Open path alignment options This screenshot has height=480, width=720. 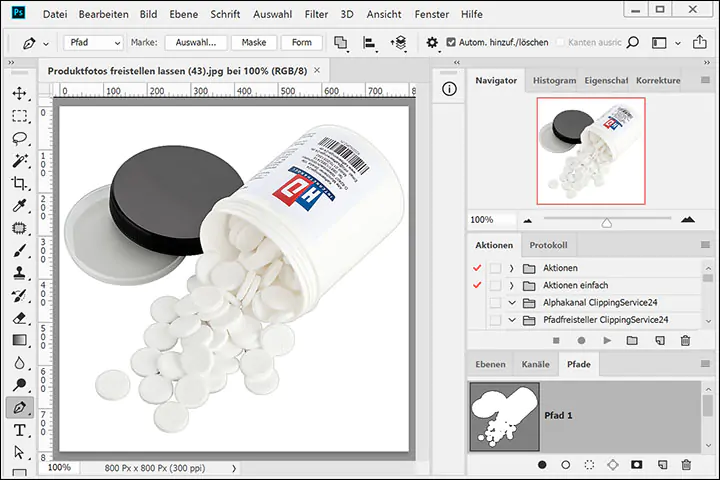[369, 43]
